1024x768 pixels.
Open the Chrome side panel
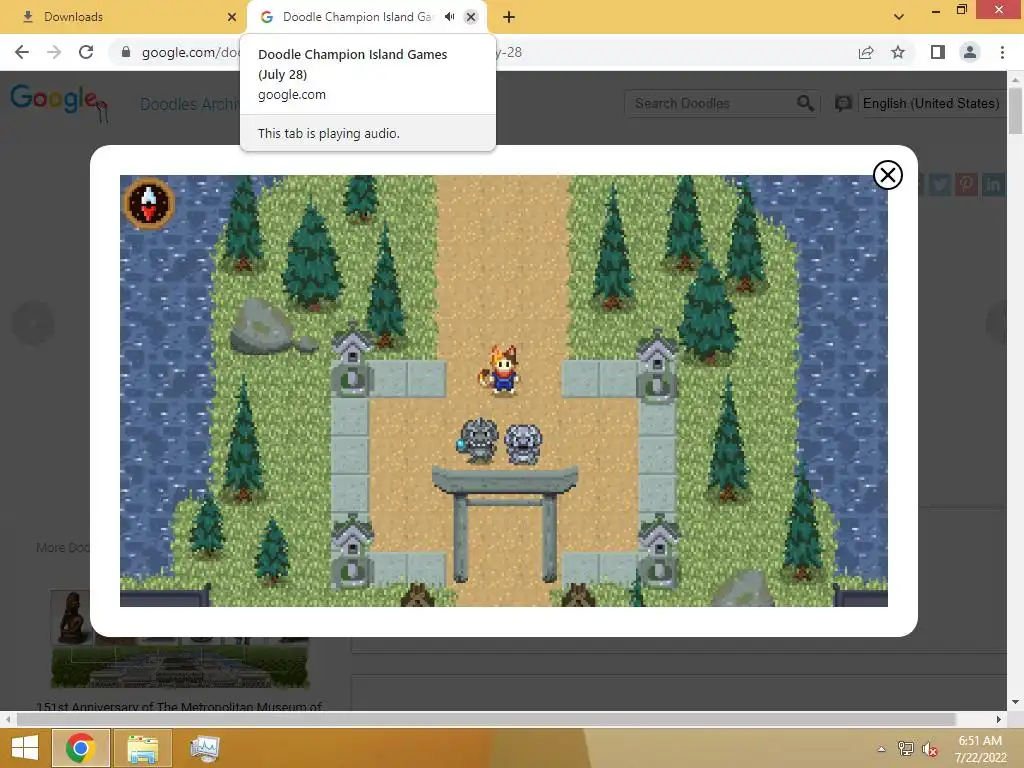(938, 52)
